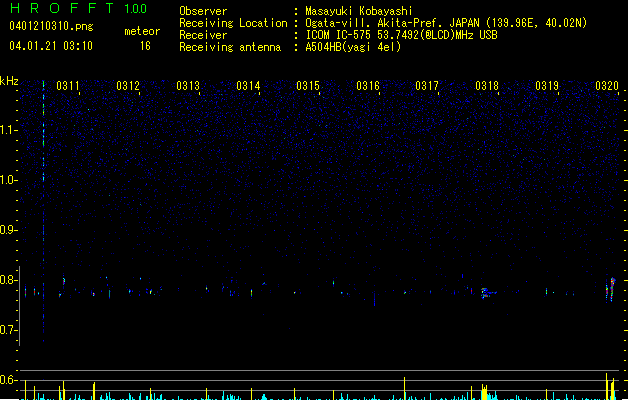Click the 0311 time marker

coord(68,86)
